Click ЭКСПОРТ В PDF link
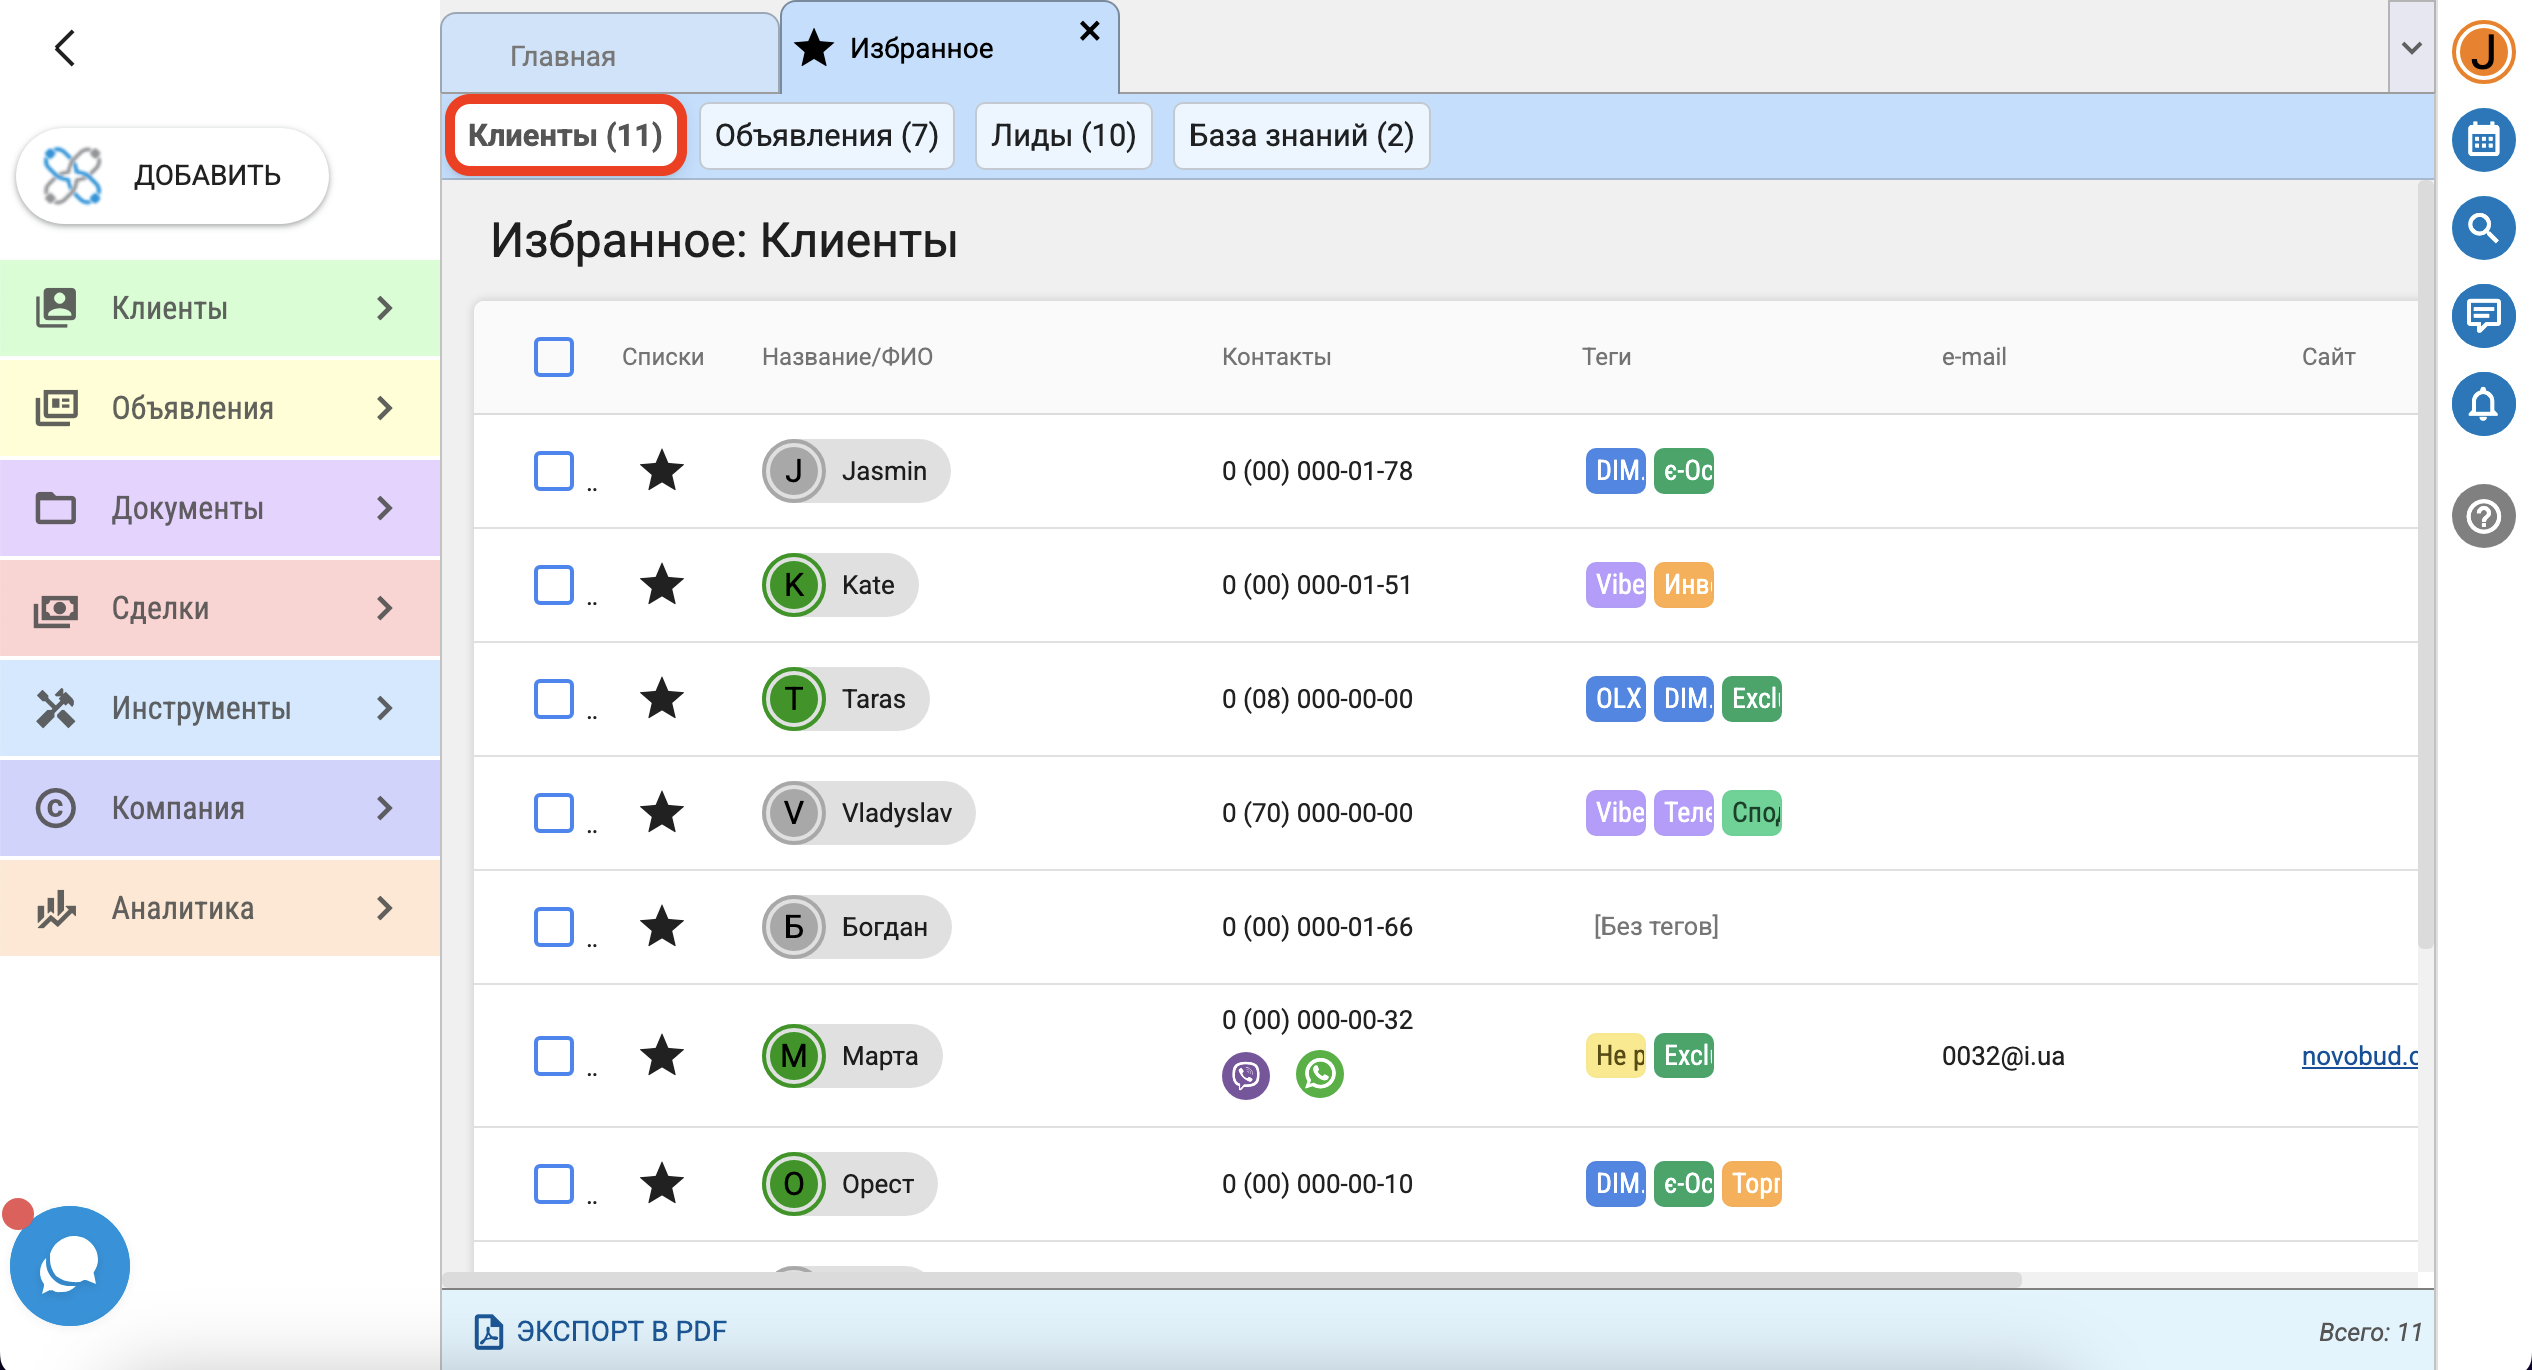 [601, 1331]
